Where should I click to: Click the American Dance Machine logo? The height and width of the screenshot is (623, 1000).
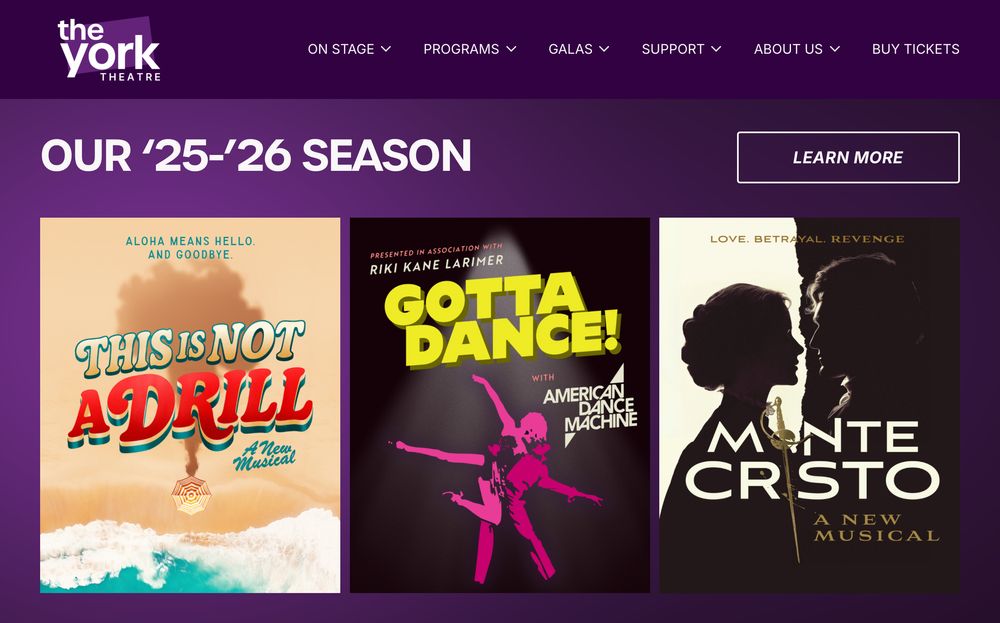[x=591, y=406]
